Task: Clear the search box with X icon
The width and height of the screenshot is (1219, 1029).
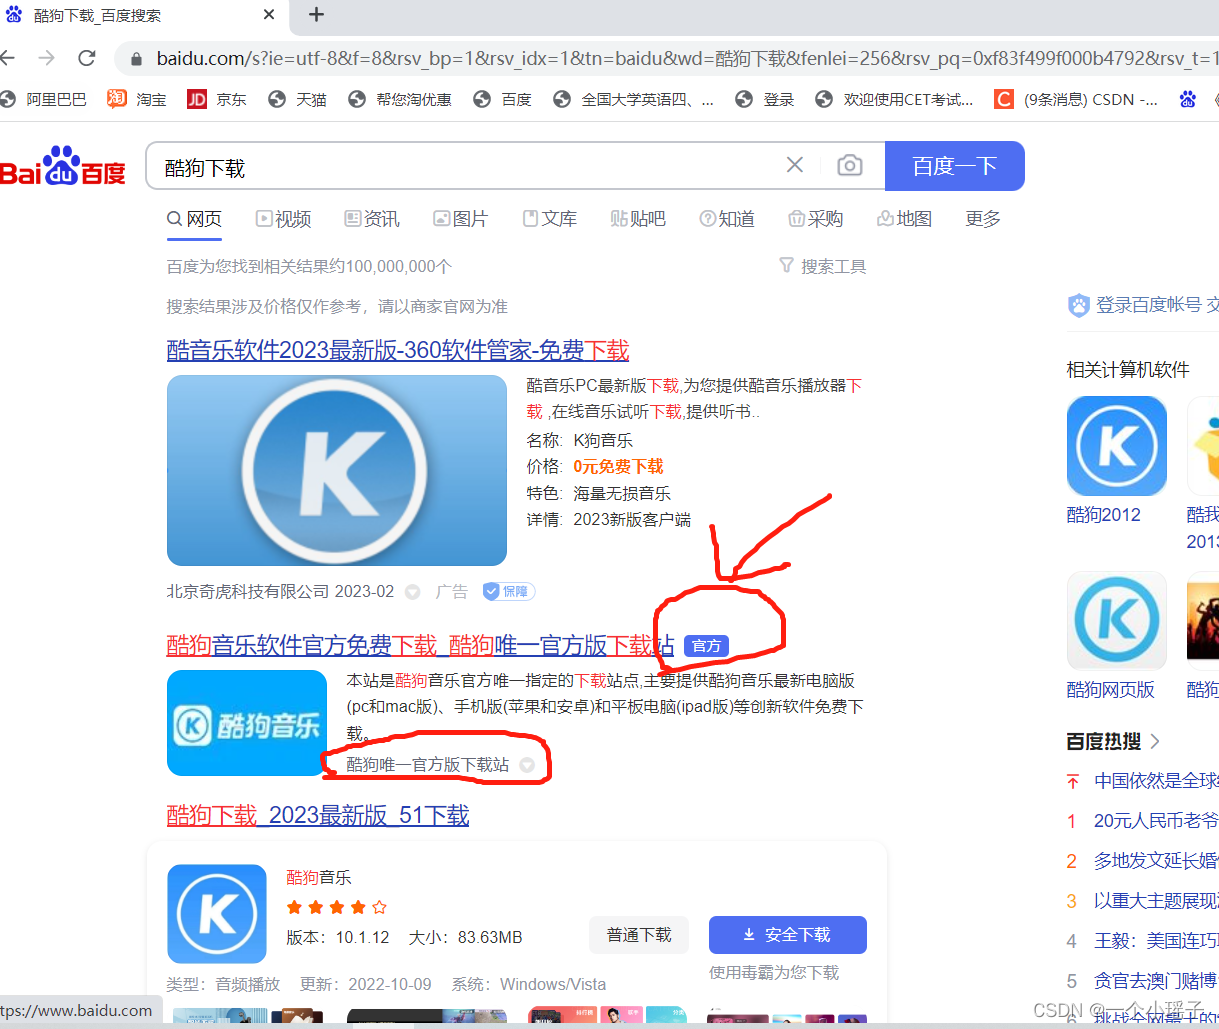Action: coord(795,165)
